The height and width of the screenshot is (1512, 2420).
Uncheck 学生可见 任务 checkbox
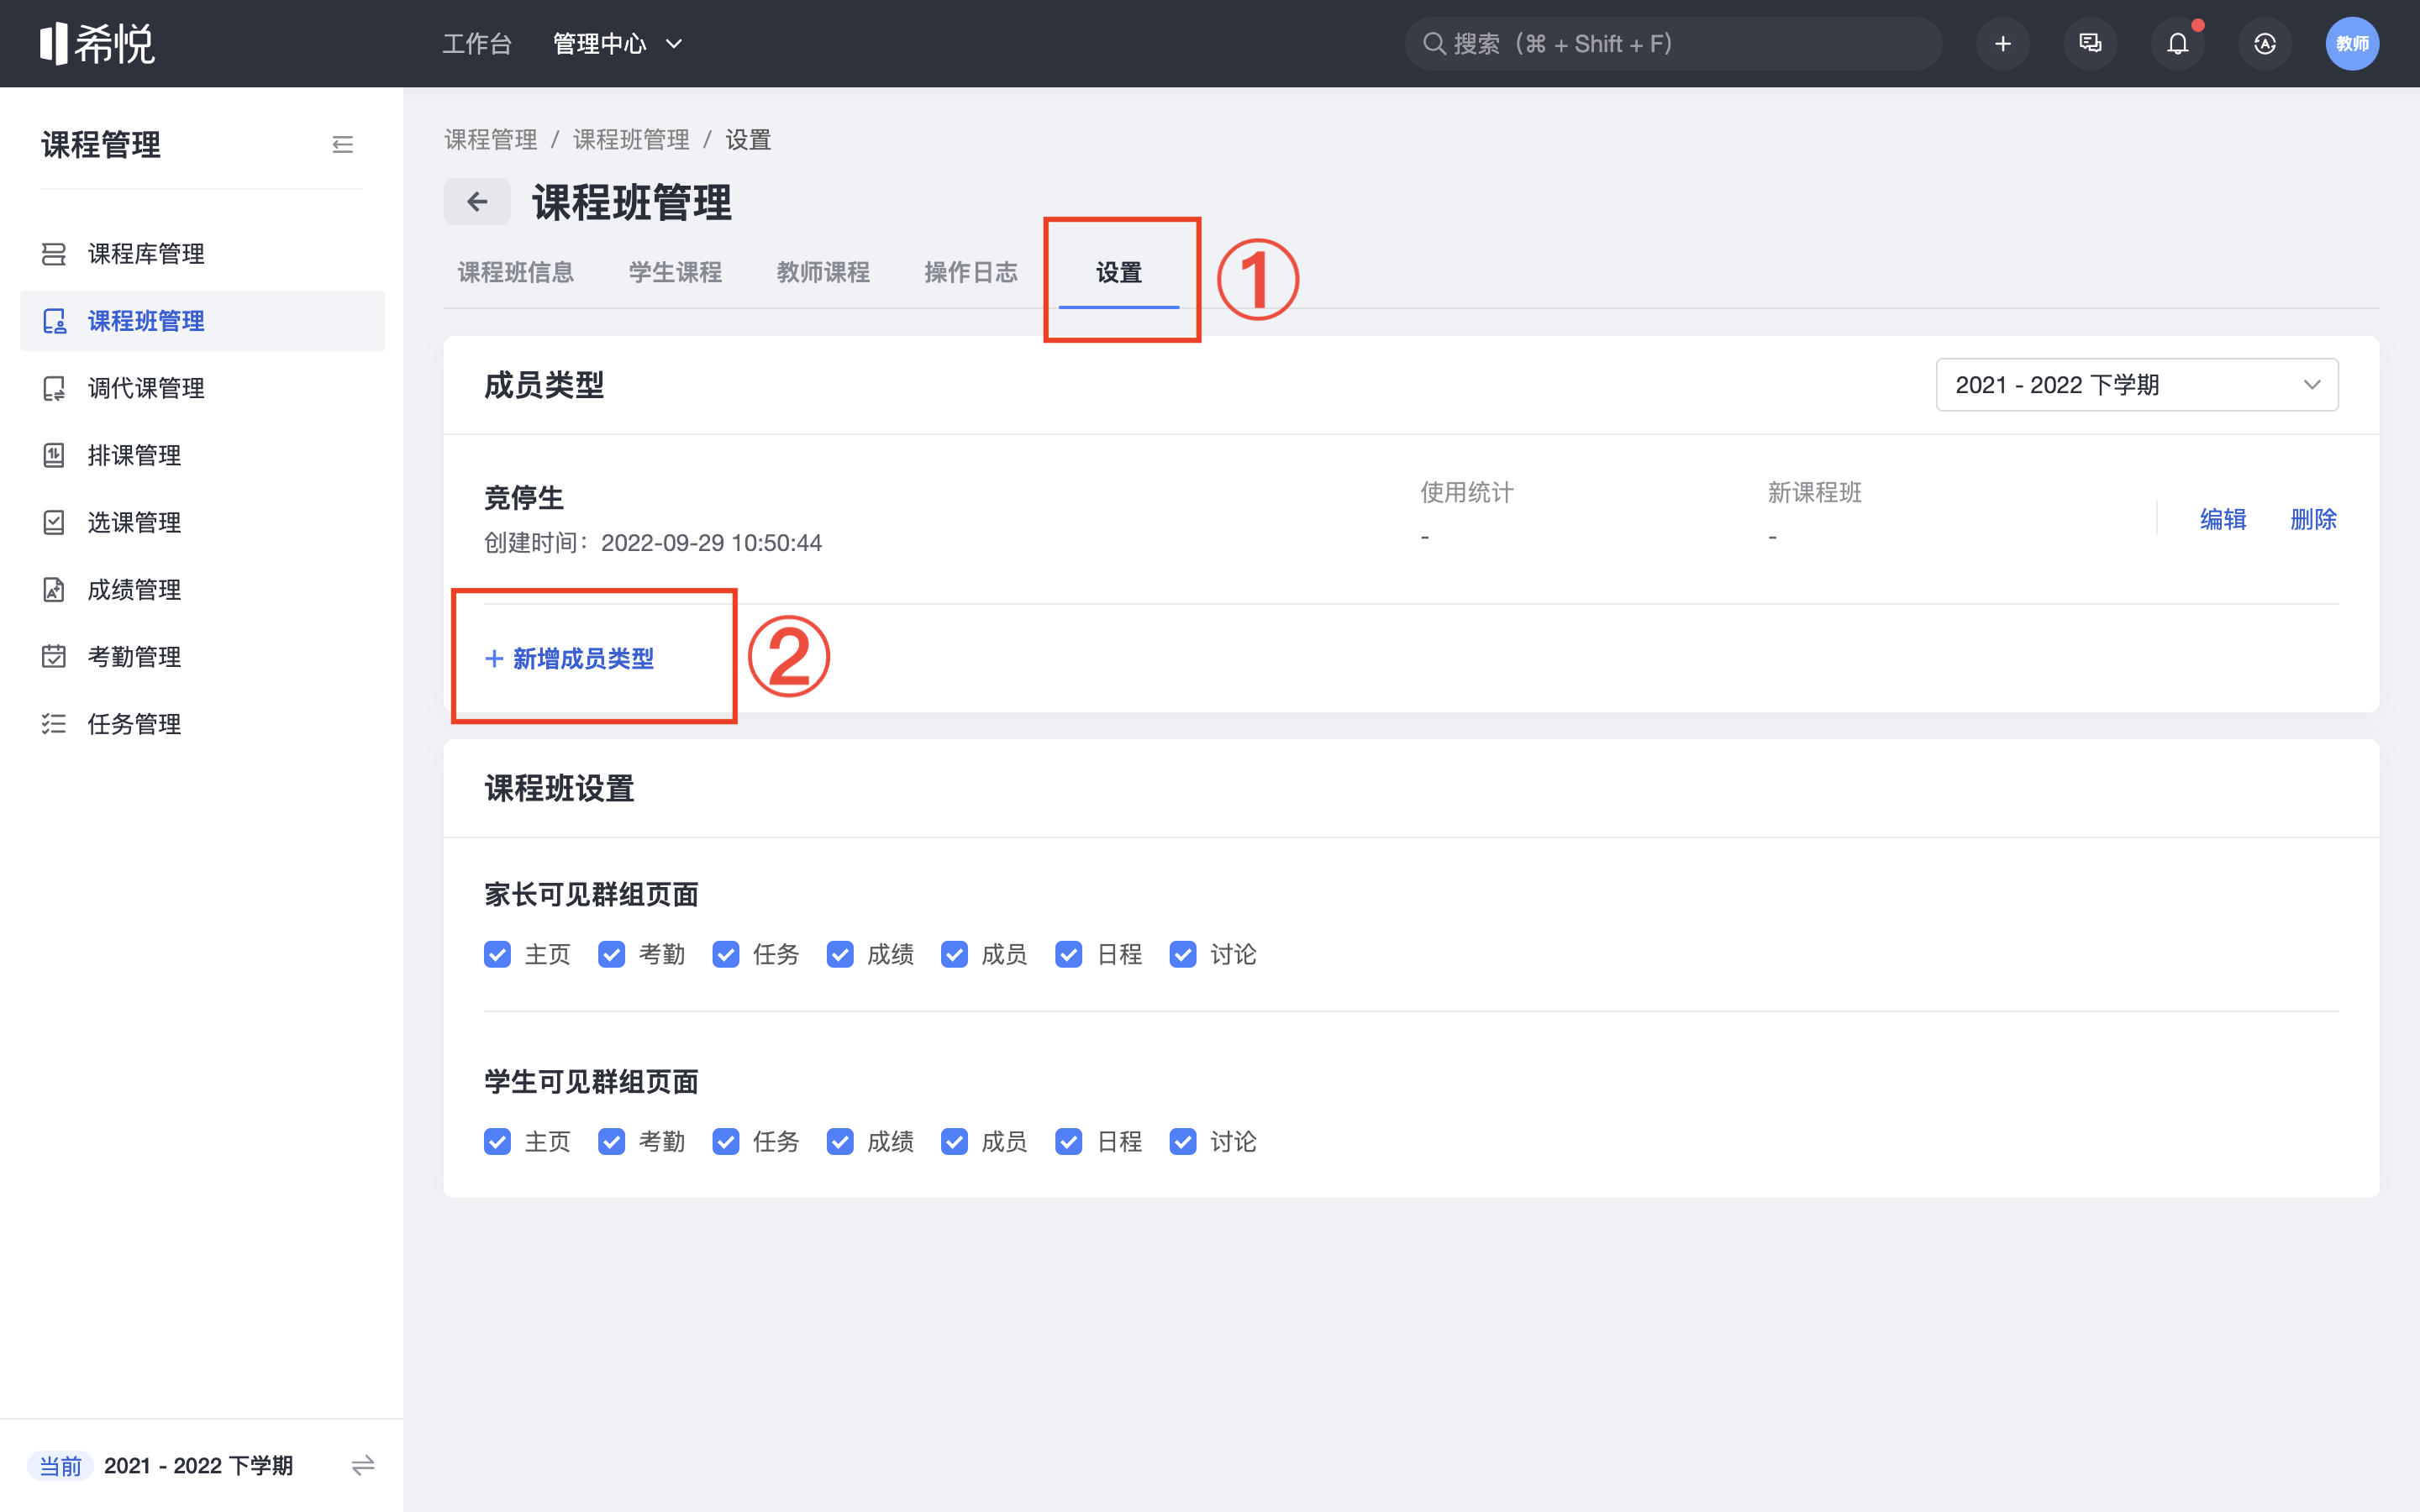tap(726, 1142)
